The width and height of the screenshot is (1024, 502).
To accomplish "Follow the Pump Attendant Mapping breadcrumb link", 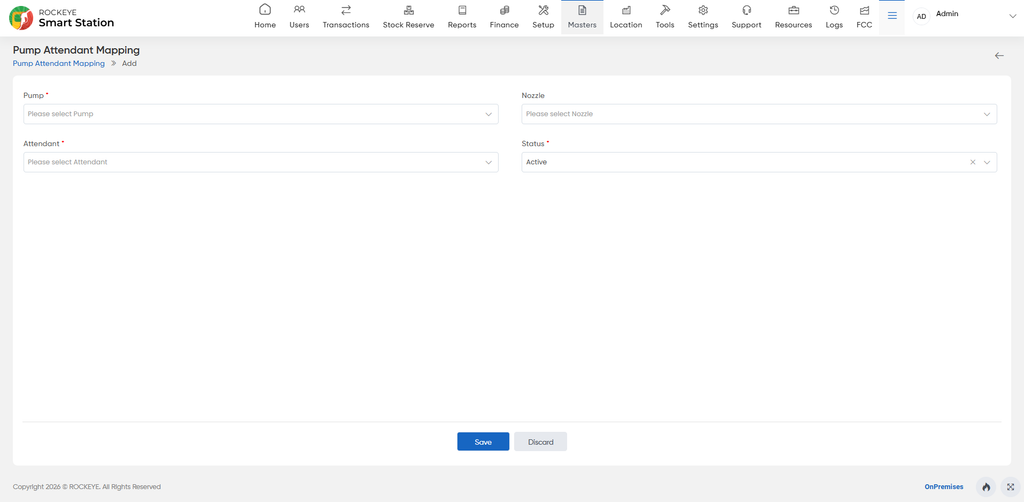I will coord(59,64).
